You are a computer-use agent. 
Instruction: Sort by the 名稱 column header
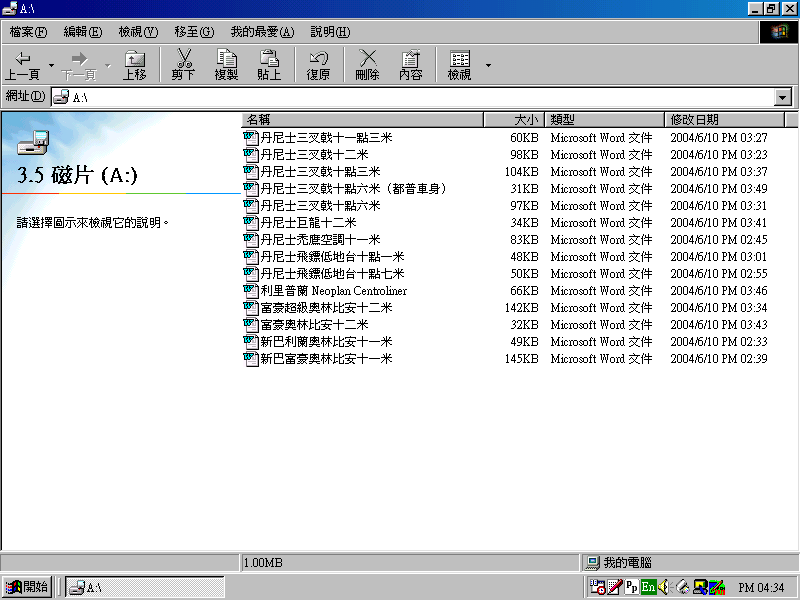(362, 120)
